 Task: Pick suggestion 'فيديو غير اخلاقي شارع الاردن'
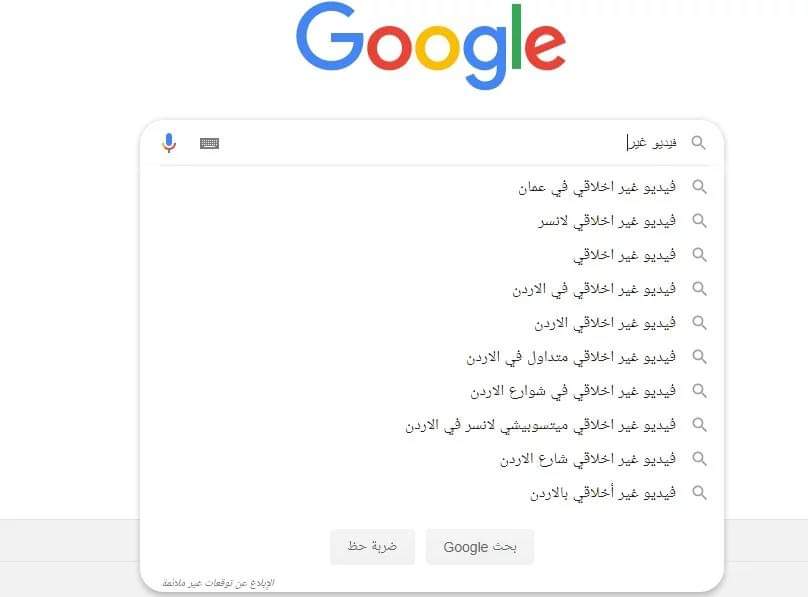(x=588, y=459)
